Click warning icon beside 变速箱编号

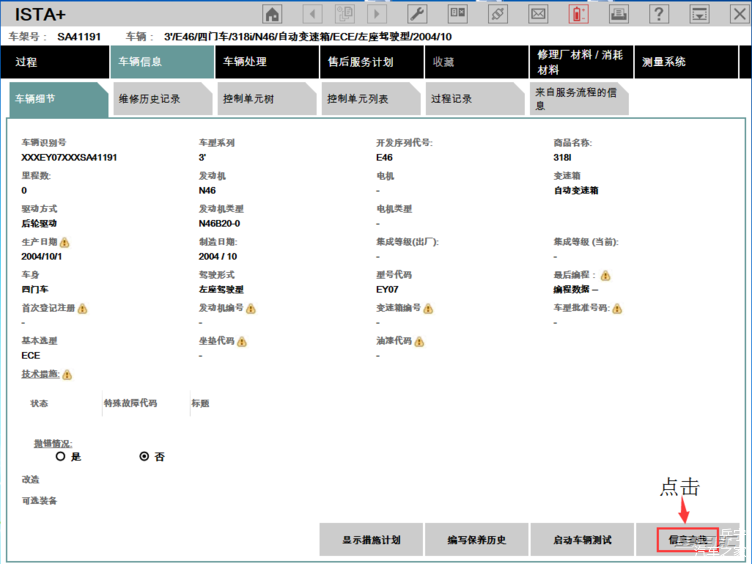click(428, 308)
